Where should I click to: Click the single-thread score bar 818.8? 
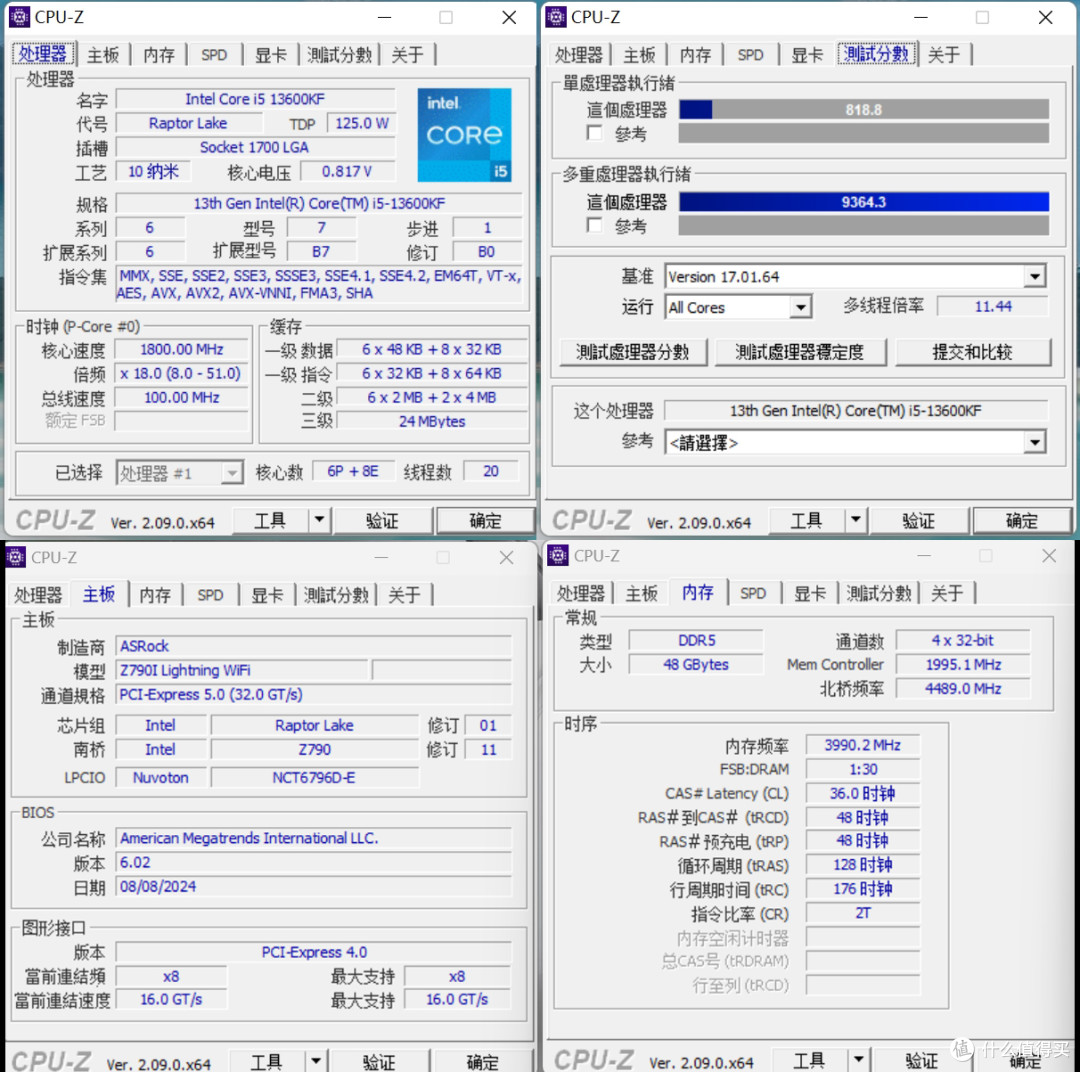pos(864,110)
